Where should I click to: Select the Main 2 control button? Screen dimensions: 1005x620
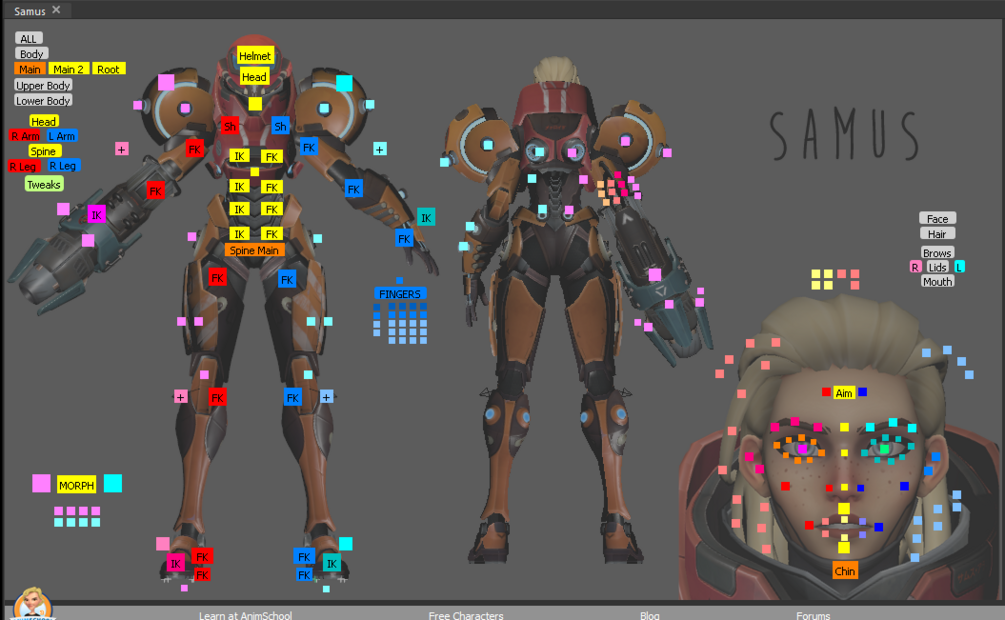click(x=69, y=69)
